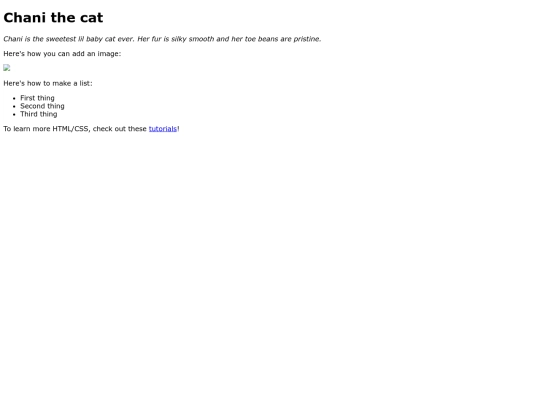The height and width of the screenshot is (405, 540).
Task: Click the word 'cat' in the heading
Action: (91, 18)
